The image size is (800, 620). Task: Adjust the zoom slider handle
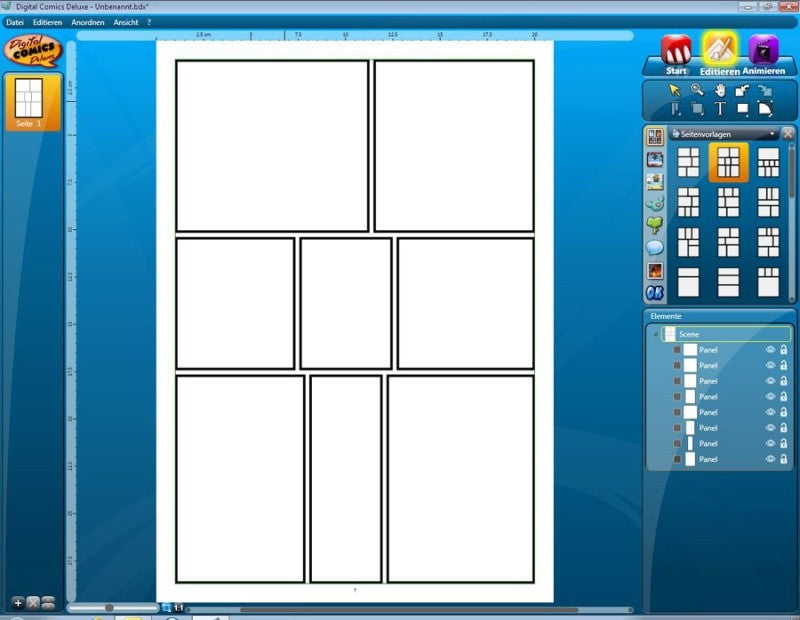click(109, 608)
